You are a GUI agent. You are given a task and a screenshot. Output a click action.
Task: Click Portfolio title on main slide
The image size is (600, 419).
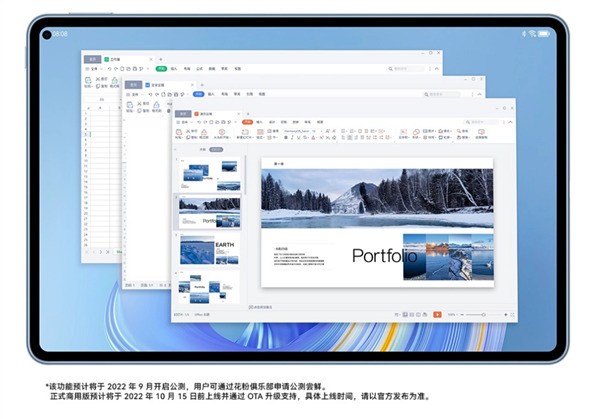coord(385,256)
